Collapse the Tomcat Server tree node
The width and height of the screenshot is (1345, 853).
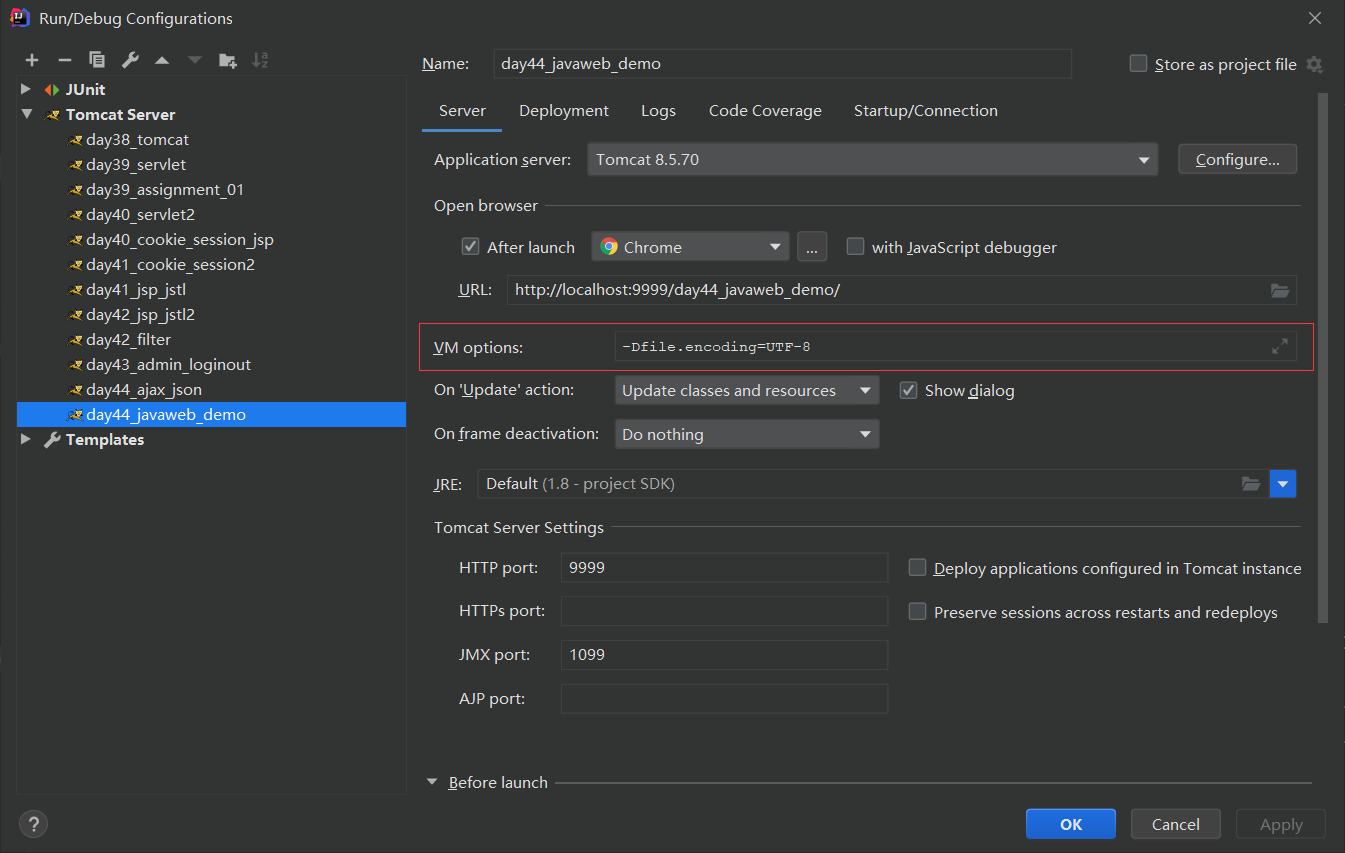[x=26, y=114]
